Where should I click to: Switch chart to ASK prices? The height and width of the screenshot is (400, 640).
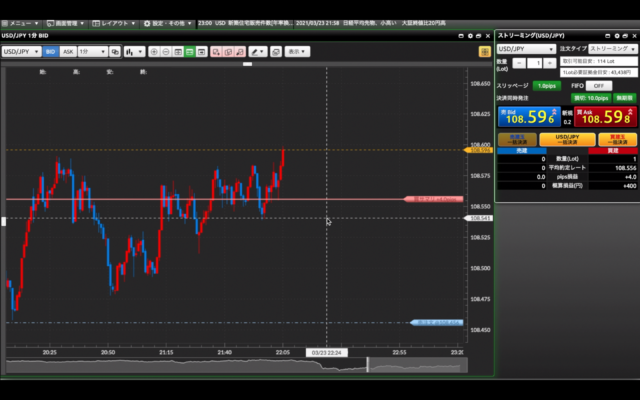click(x=68, y=52)
